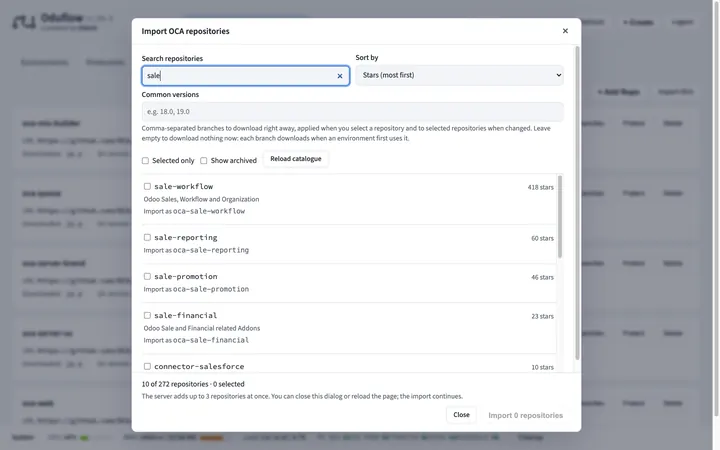Click the repository list scrollbar thumb
Viewport: 720px width, 450px height.
(x=560, y=216)
